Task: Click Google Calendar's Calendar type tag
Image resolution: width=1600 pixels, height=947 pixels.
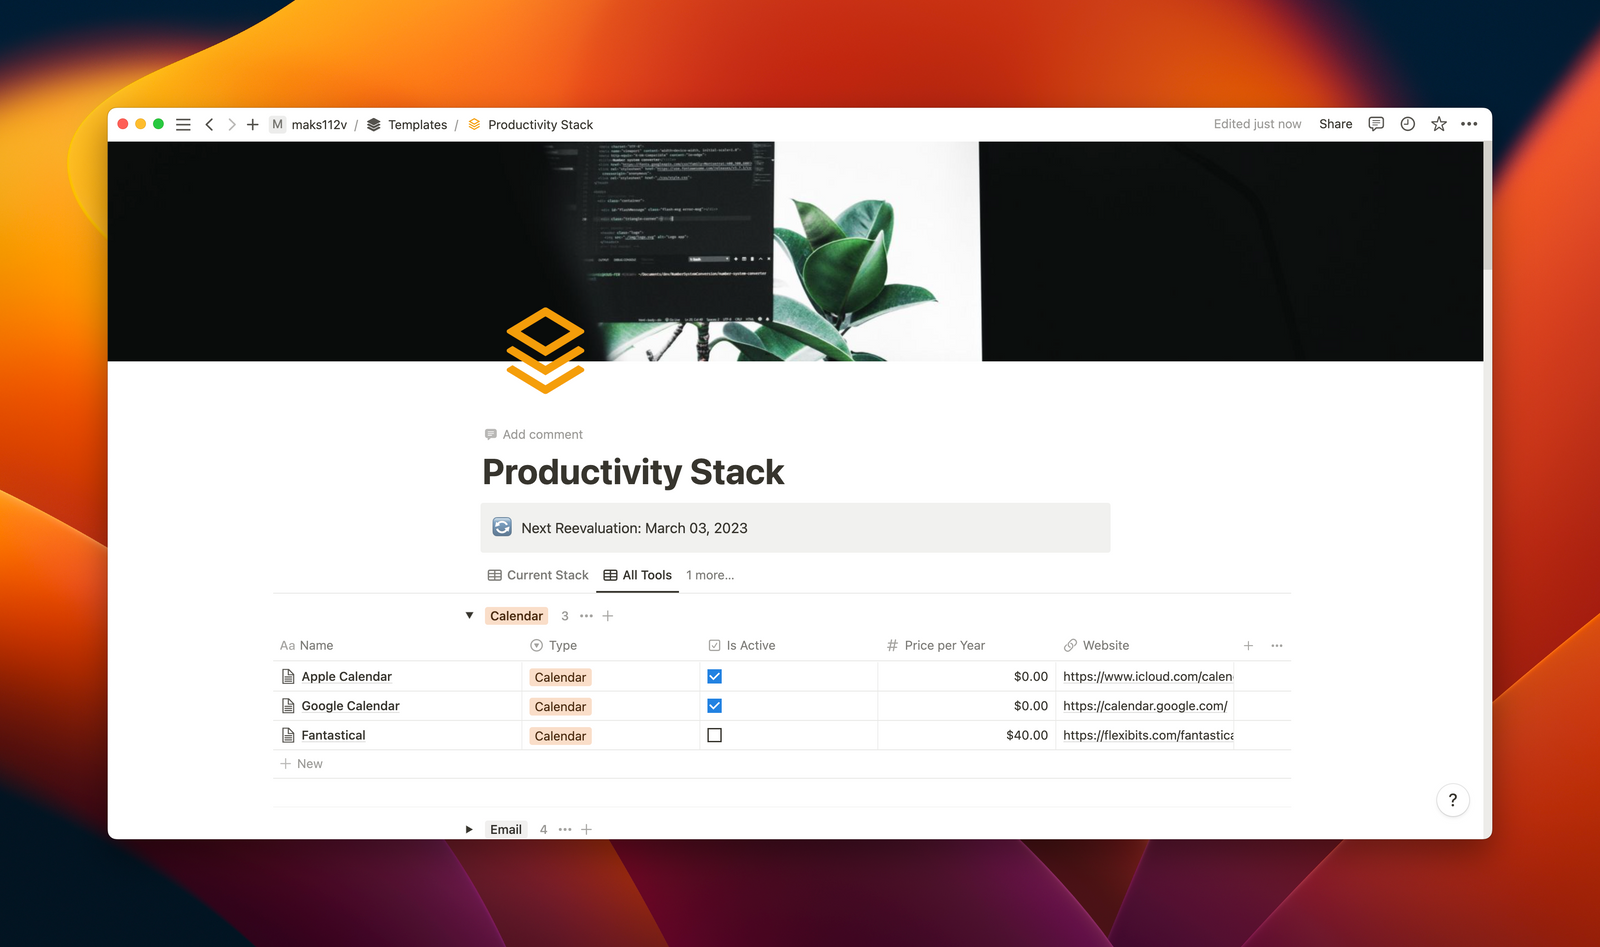Action: coord(560,707)
